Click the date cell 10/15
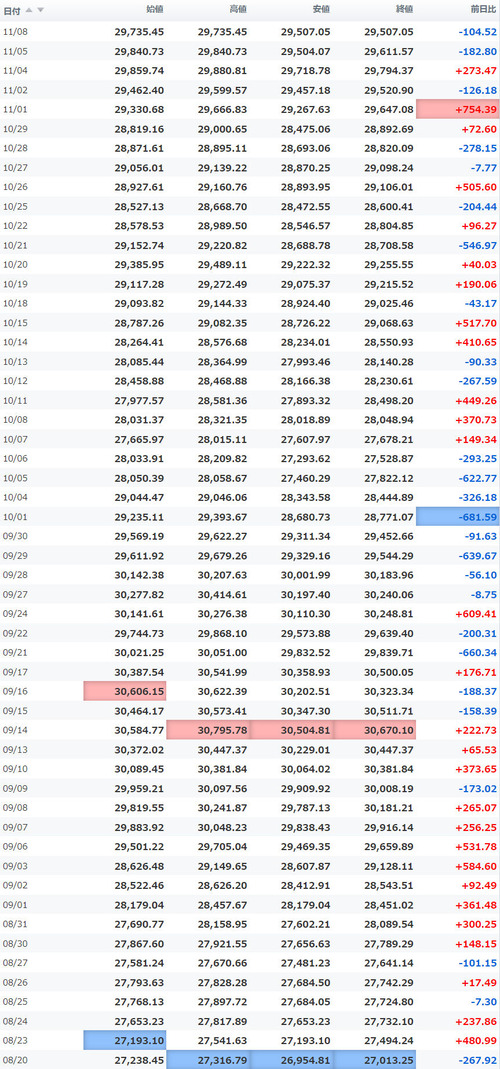 tap(15, 322)
